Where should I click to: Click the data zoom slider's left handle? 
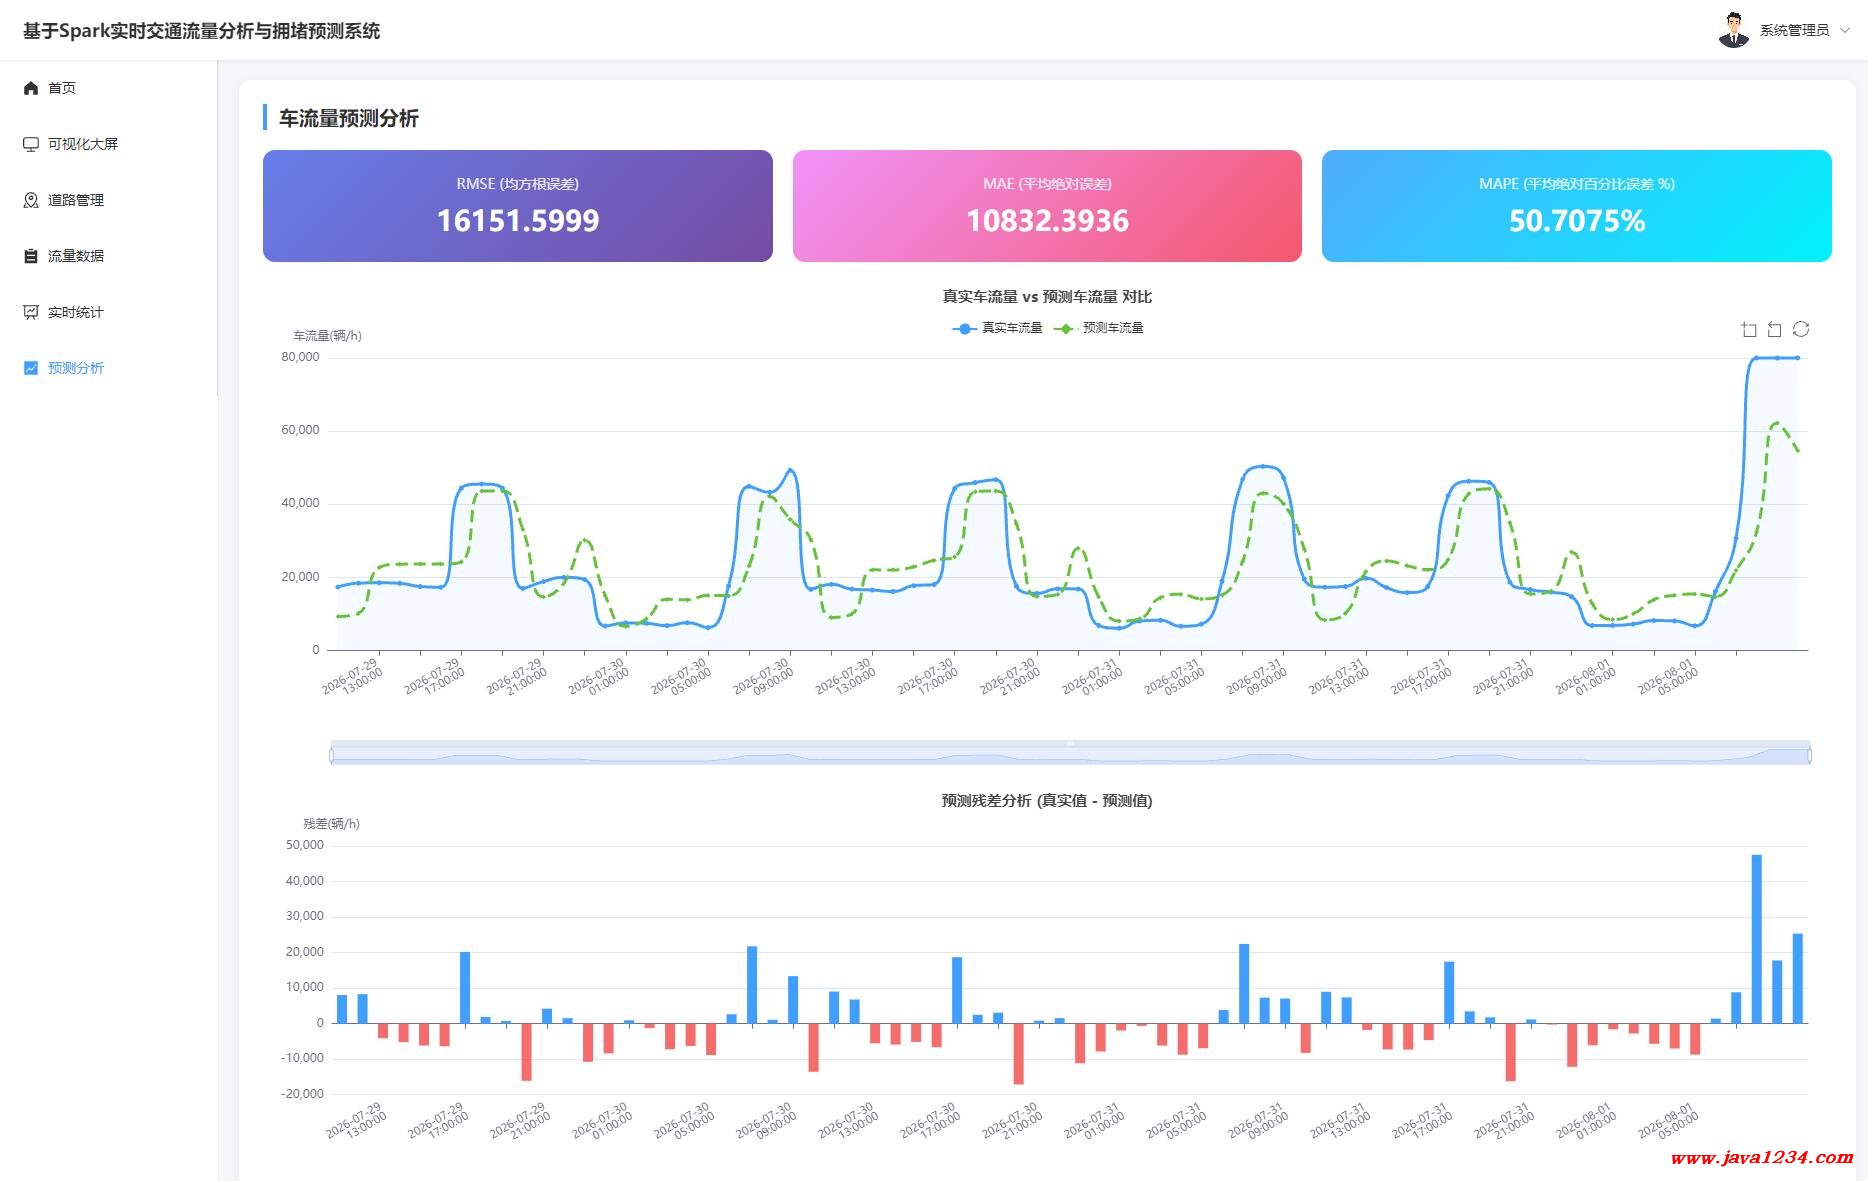[331, 754]
